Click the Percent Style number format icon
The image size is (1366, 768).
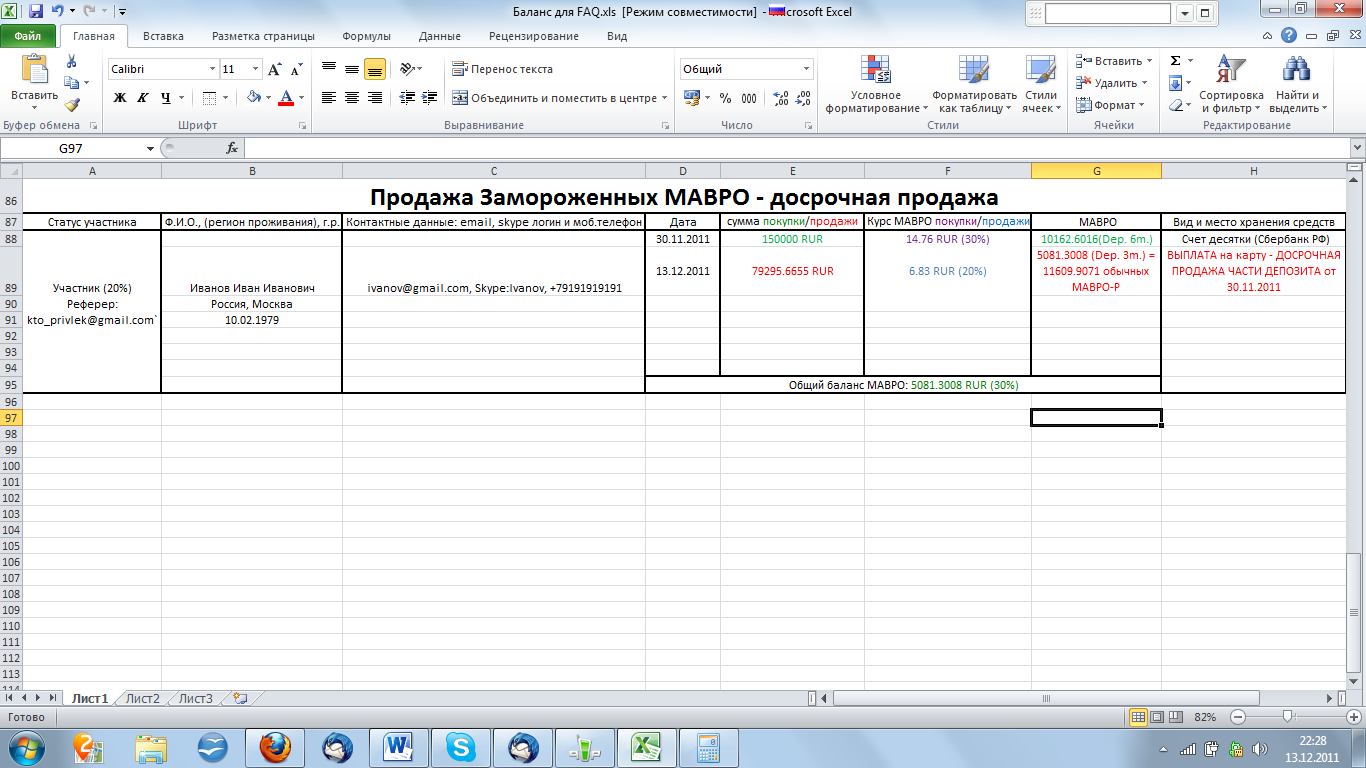725,98
